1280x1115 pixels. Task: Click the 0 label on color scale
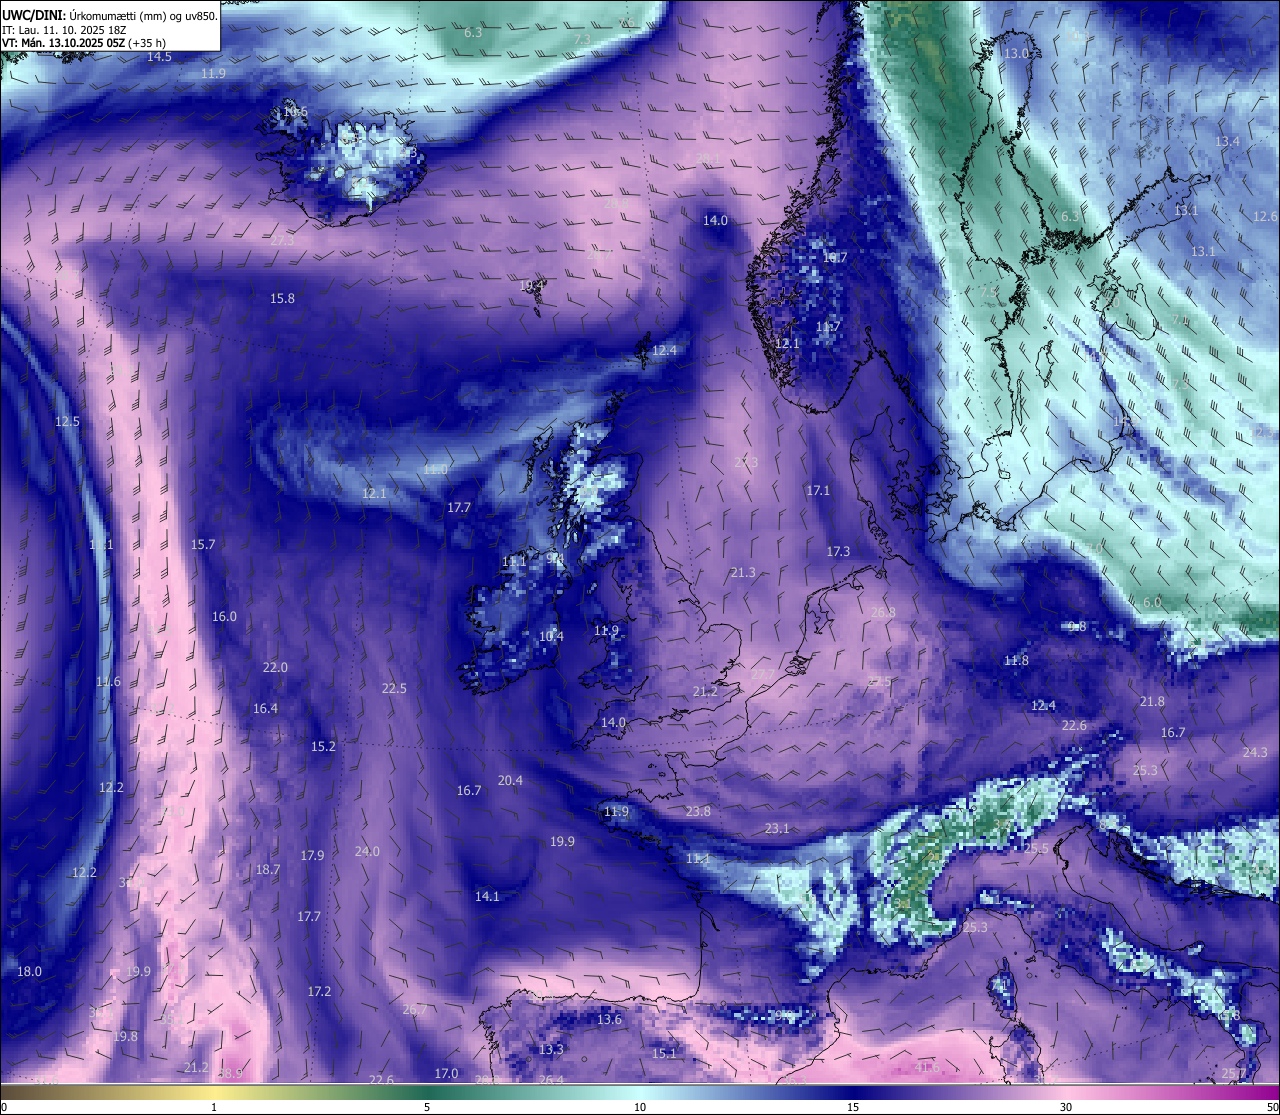pyautogui.click(x=4, y=1107)
